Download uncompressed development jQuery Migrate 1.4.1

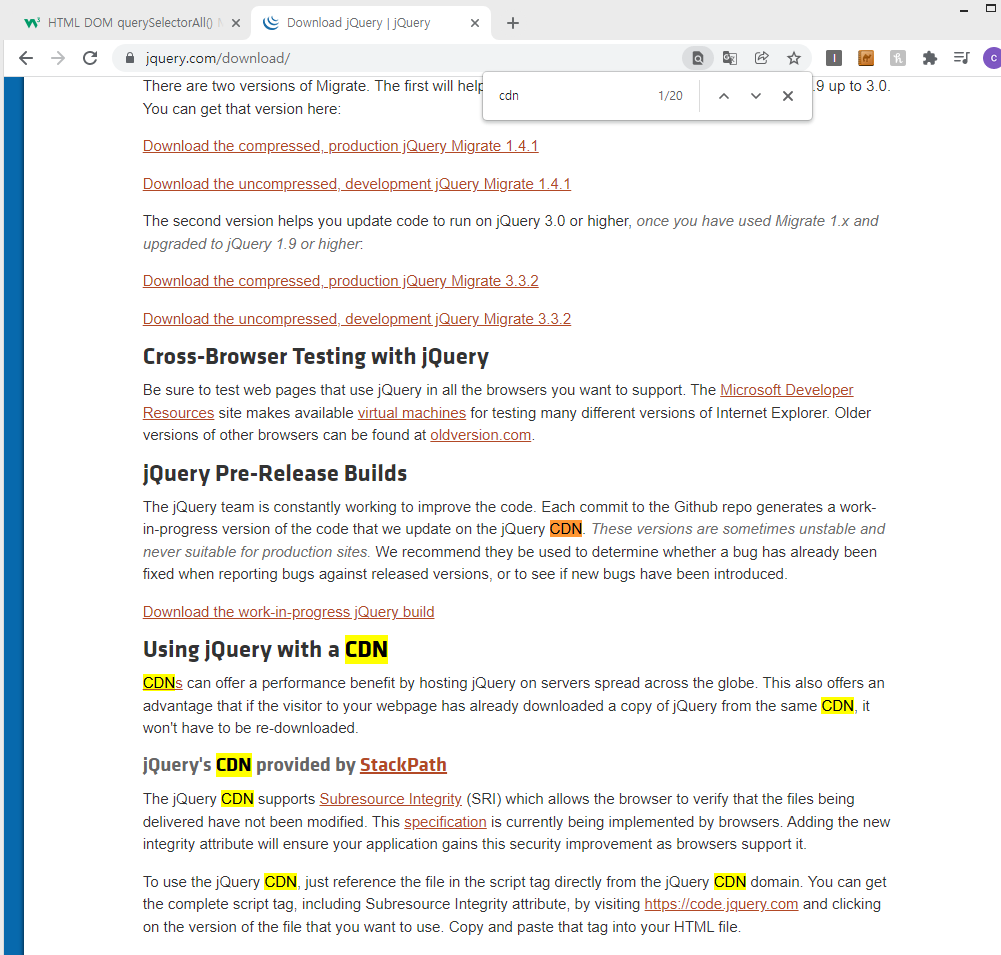(357, 184)
